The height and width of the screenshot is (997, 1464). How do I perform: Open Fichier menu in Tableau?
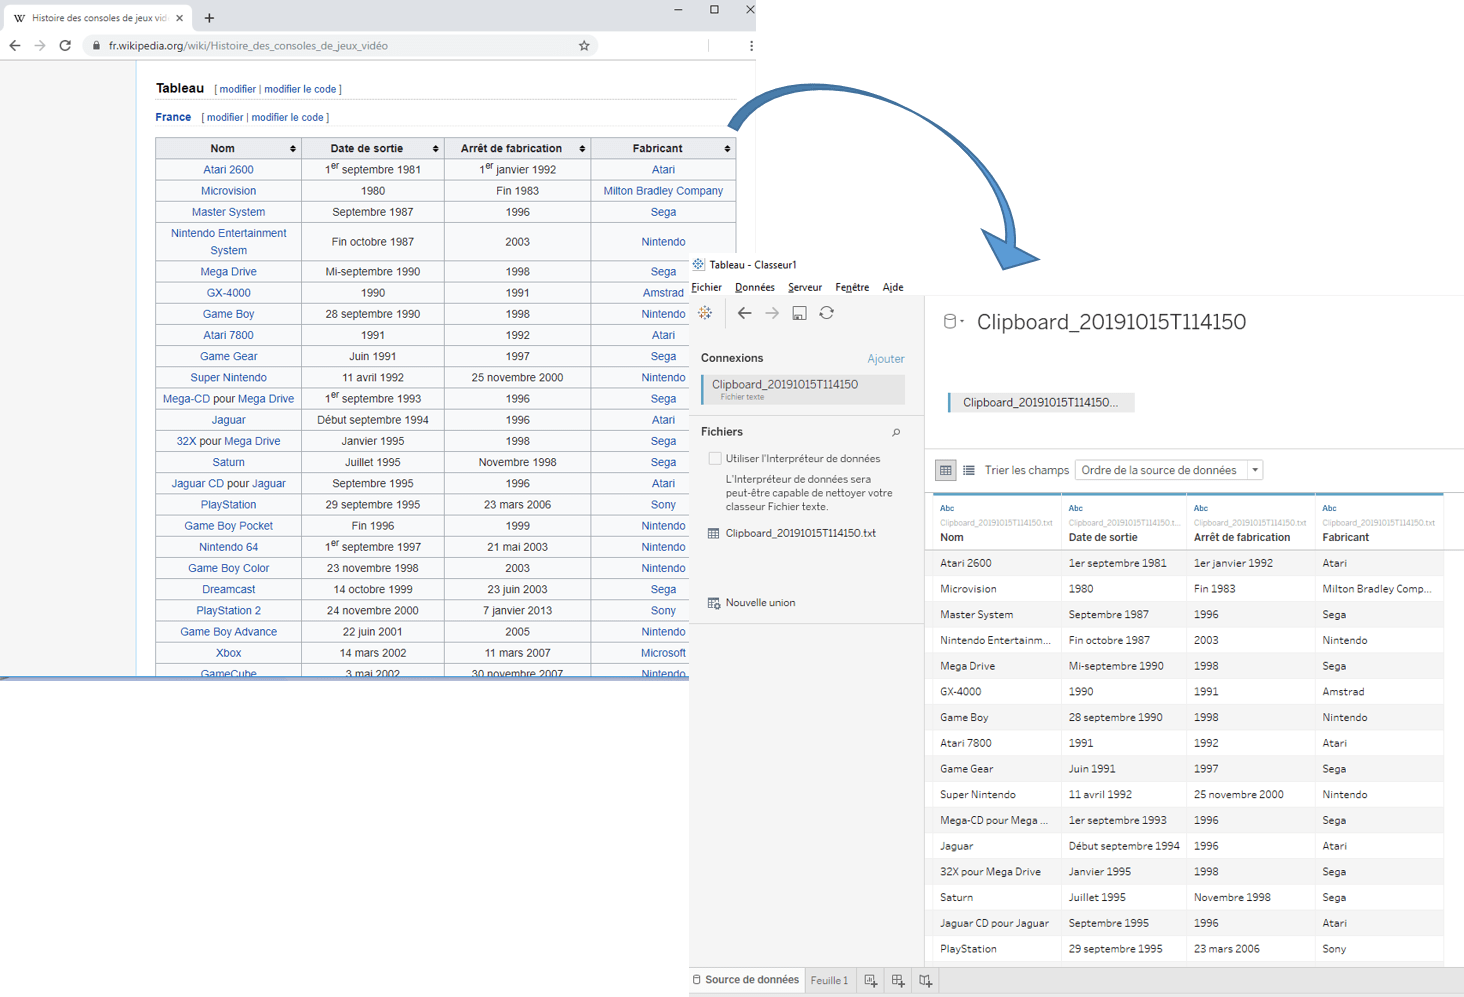click(707, 288)
